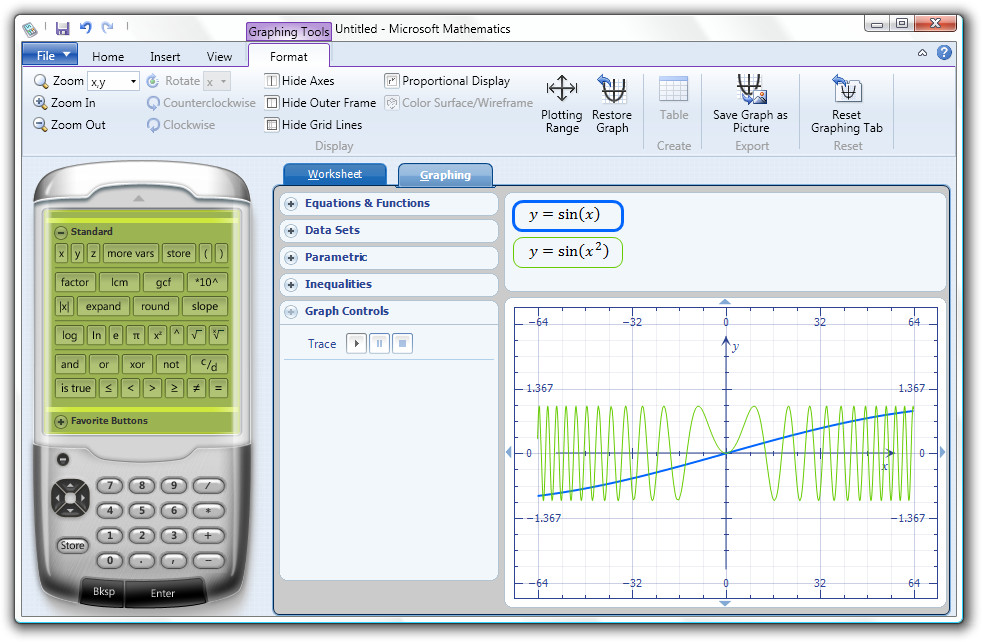The height and width of the screenshot is (642, 982).
Task: Pan the graph down with arrow
Action: [725, 603]
